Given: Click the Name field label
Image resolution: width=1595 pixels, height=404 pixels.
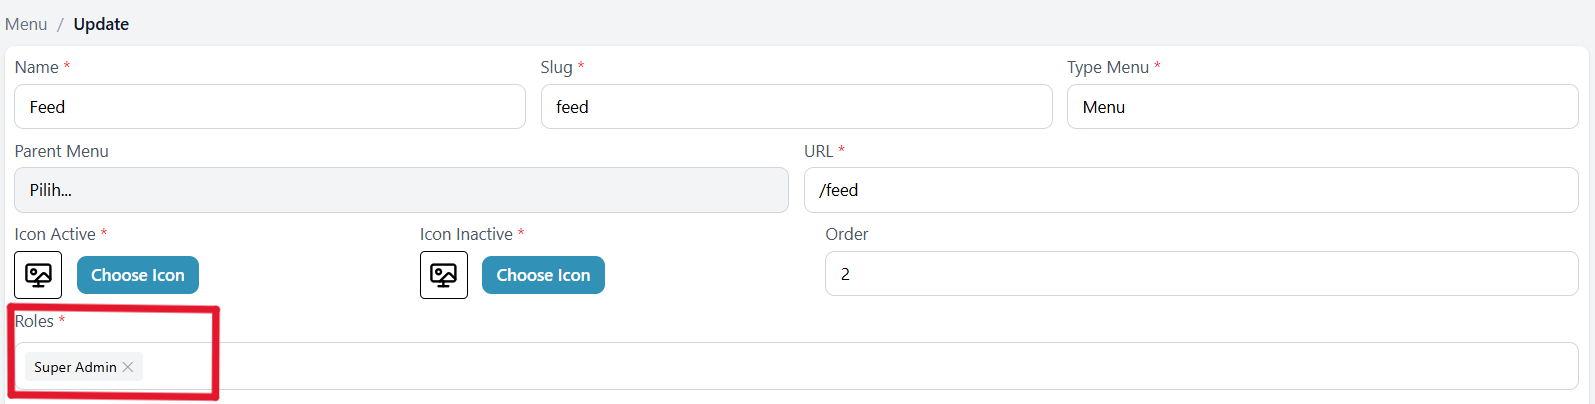Looking at the screenshot, I should click(x=36, y=67).
